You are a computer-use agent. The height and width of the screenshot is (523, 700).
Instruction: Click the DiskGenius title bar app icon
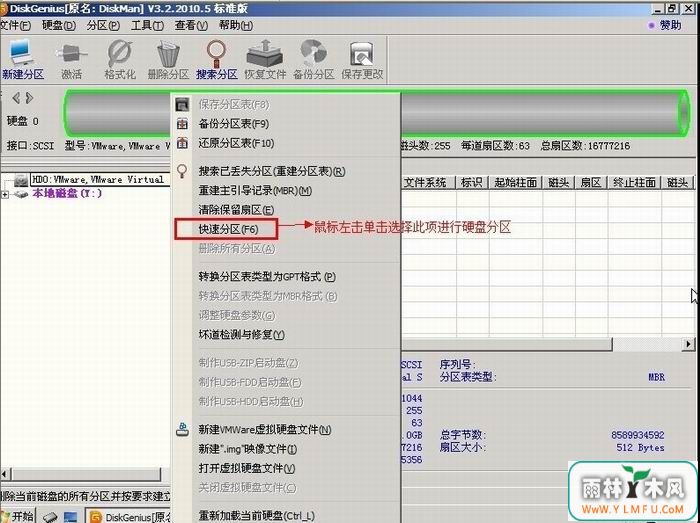click(4, 9)
